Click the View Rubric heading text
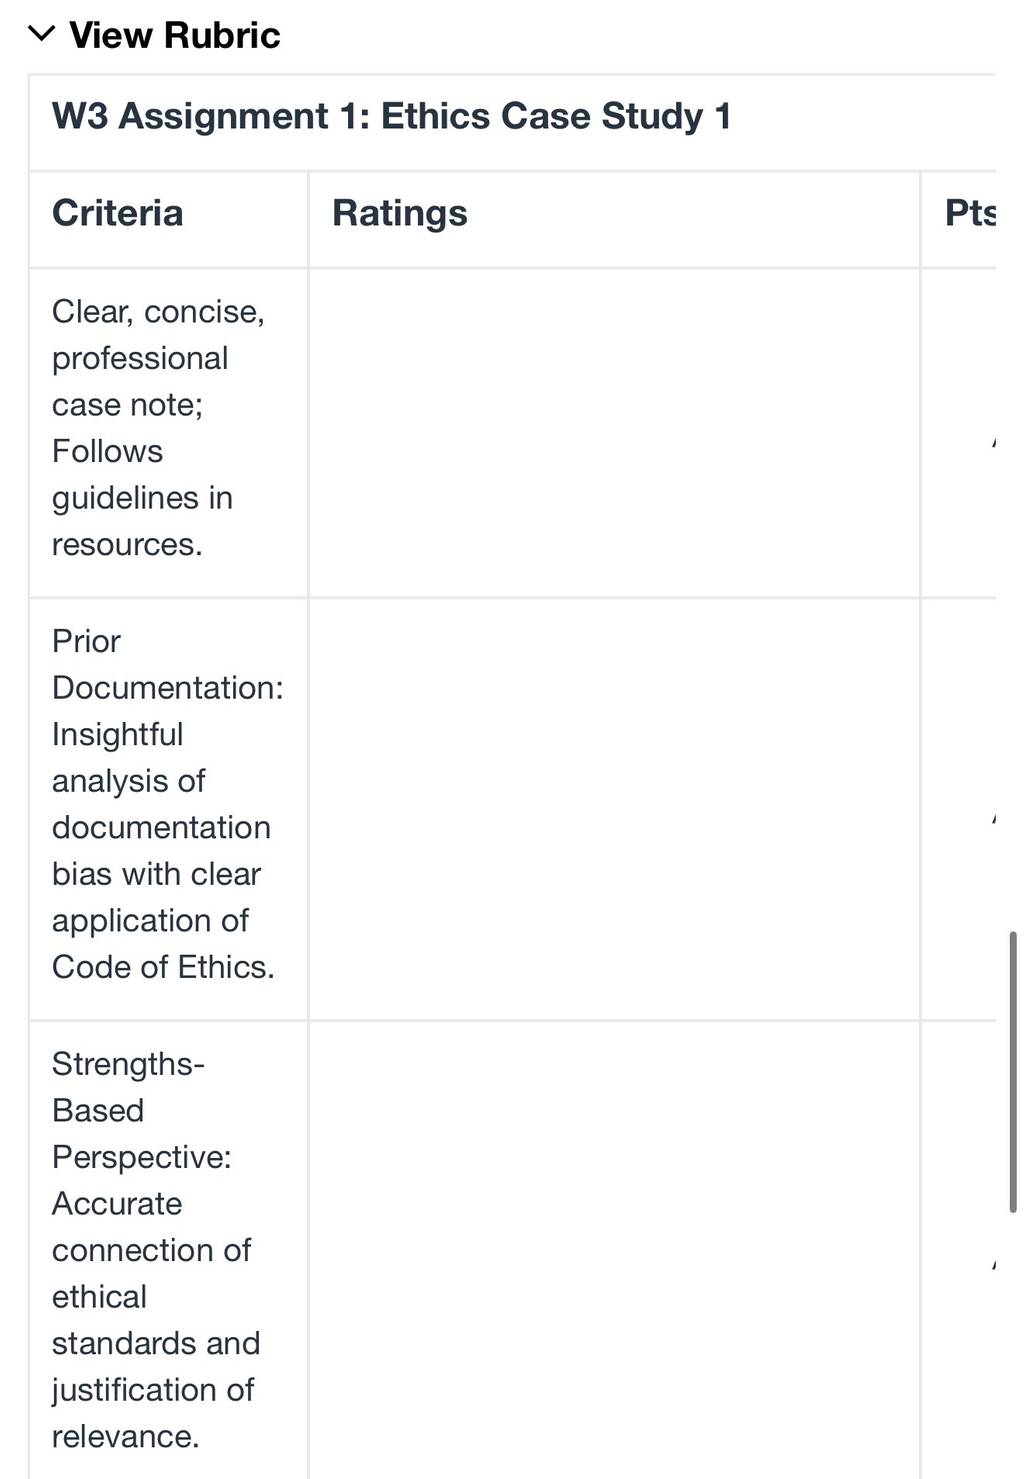The height and width of the screenshot is (1479, 1024). tap(175, 35)
